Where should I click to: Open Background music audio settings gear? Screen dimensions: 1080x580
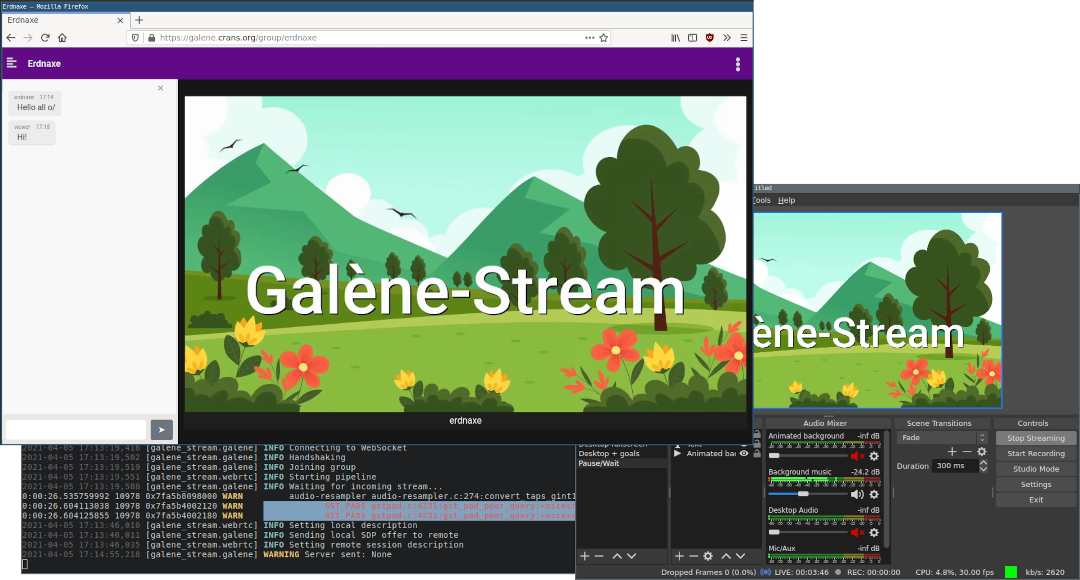(x=874, y=494)
